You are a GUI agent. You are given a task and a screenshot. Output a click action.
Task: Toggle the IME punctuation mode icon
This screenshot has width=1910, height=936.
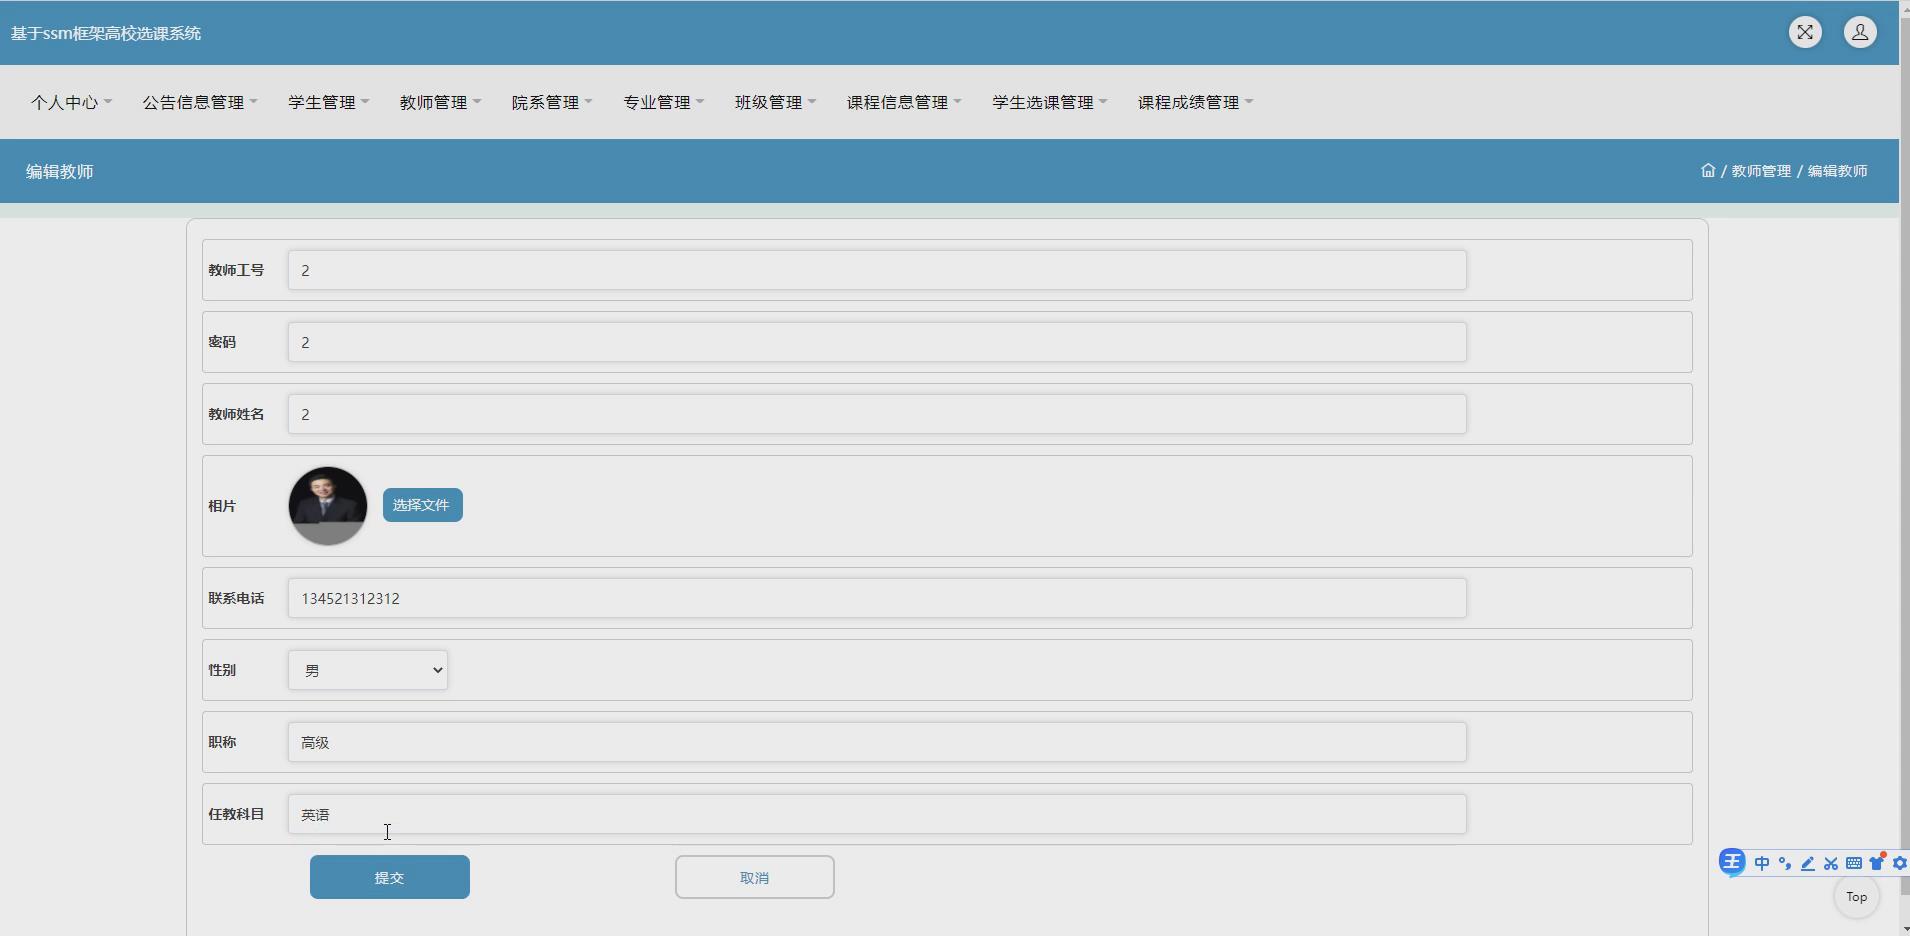tap(1785, 863)
